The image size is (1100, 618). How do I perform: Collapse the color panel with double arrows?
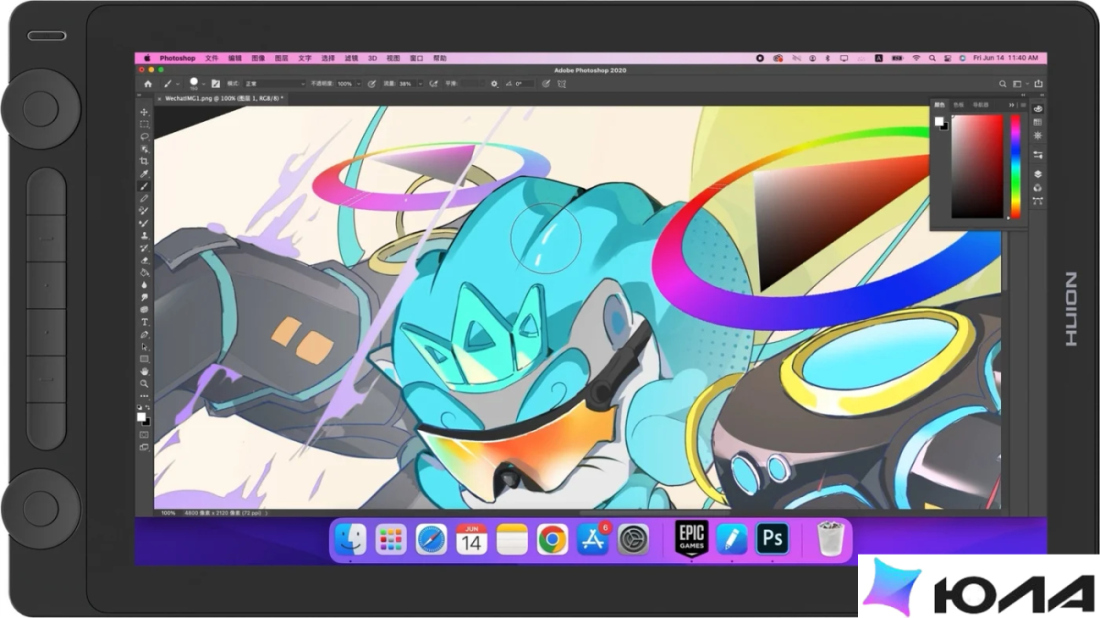(1012, 105)
